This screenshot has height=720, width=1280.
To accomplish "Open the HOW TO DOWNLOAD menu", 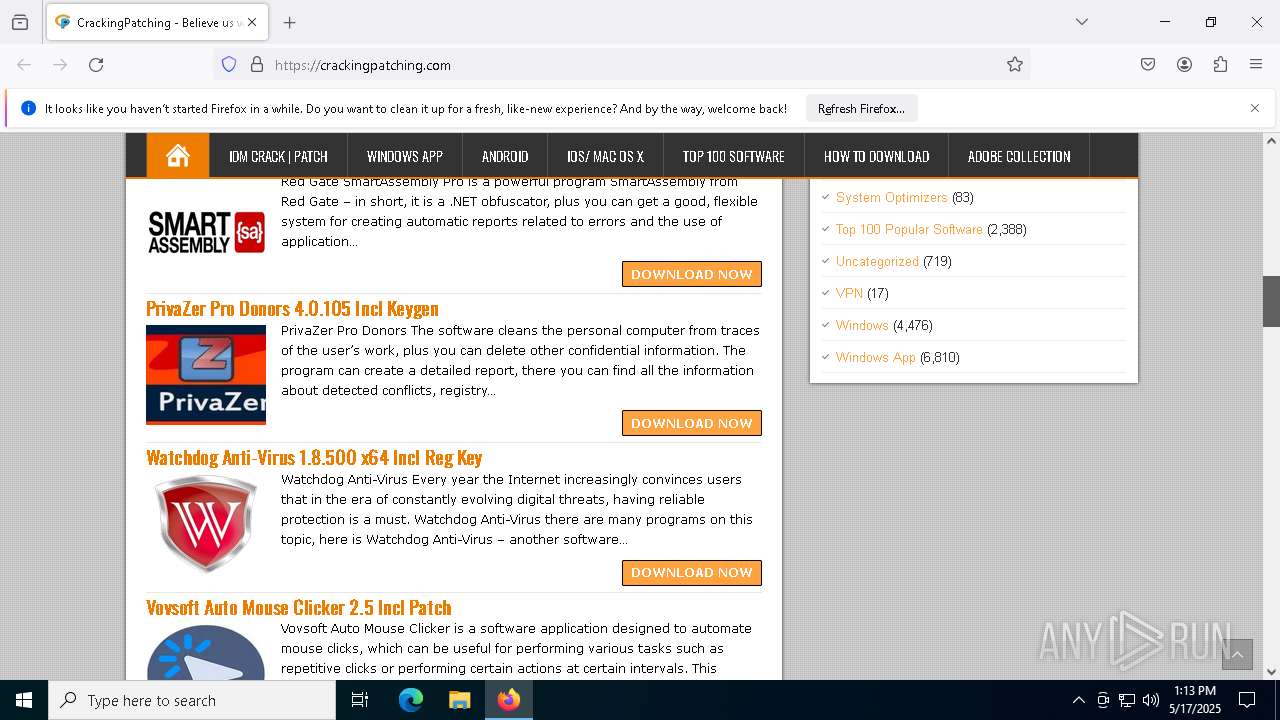I will [x=876, y=156].
